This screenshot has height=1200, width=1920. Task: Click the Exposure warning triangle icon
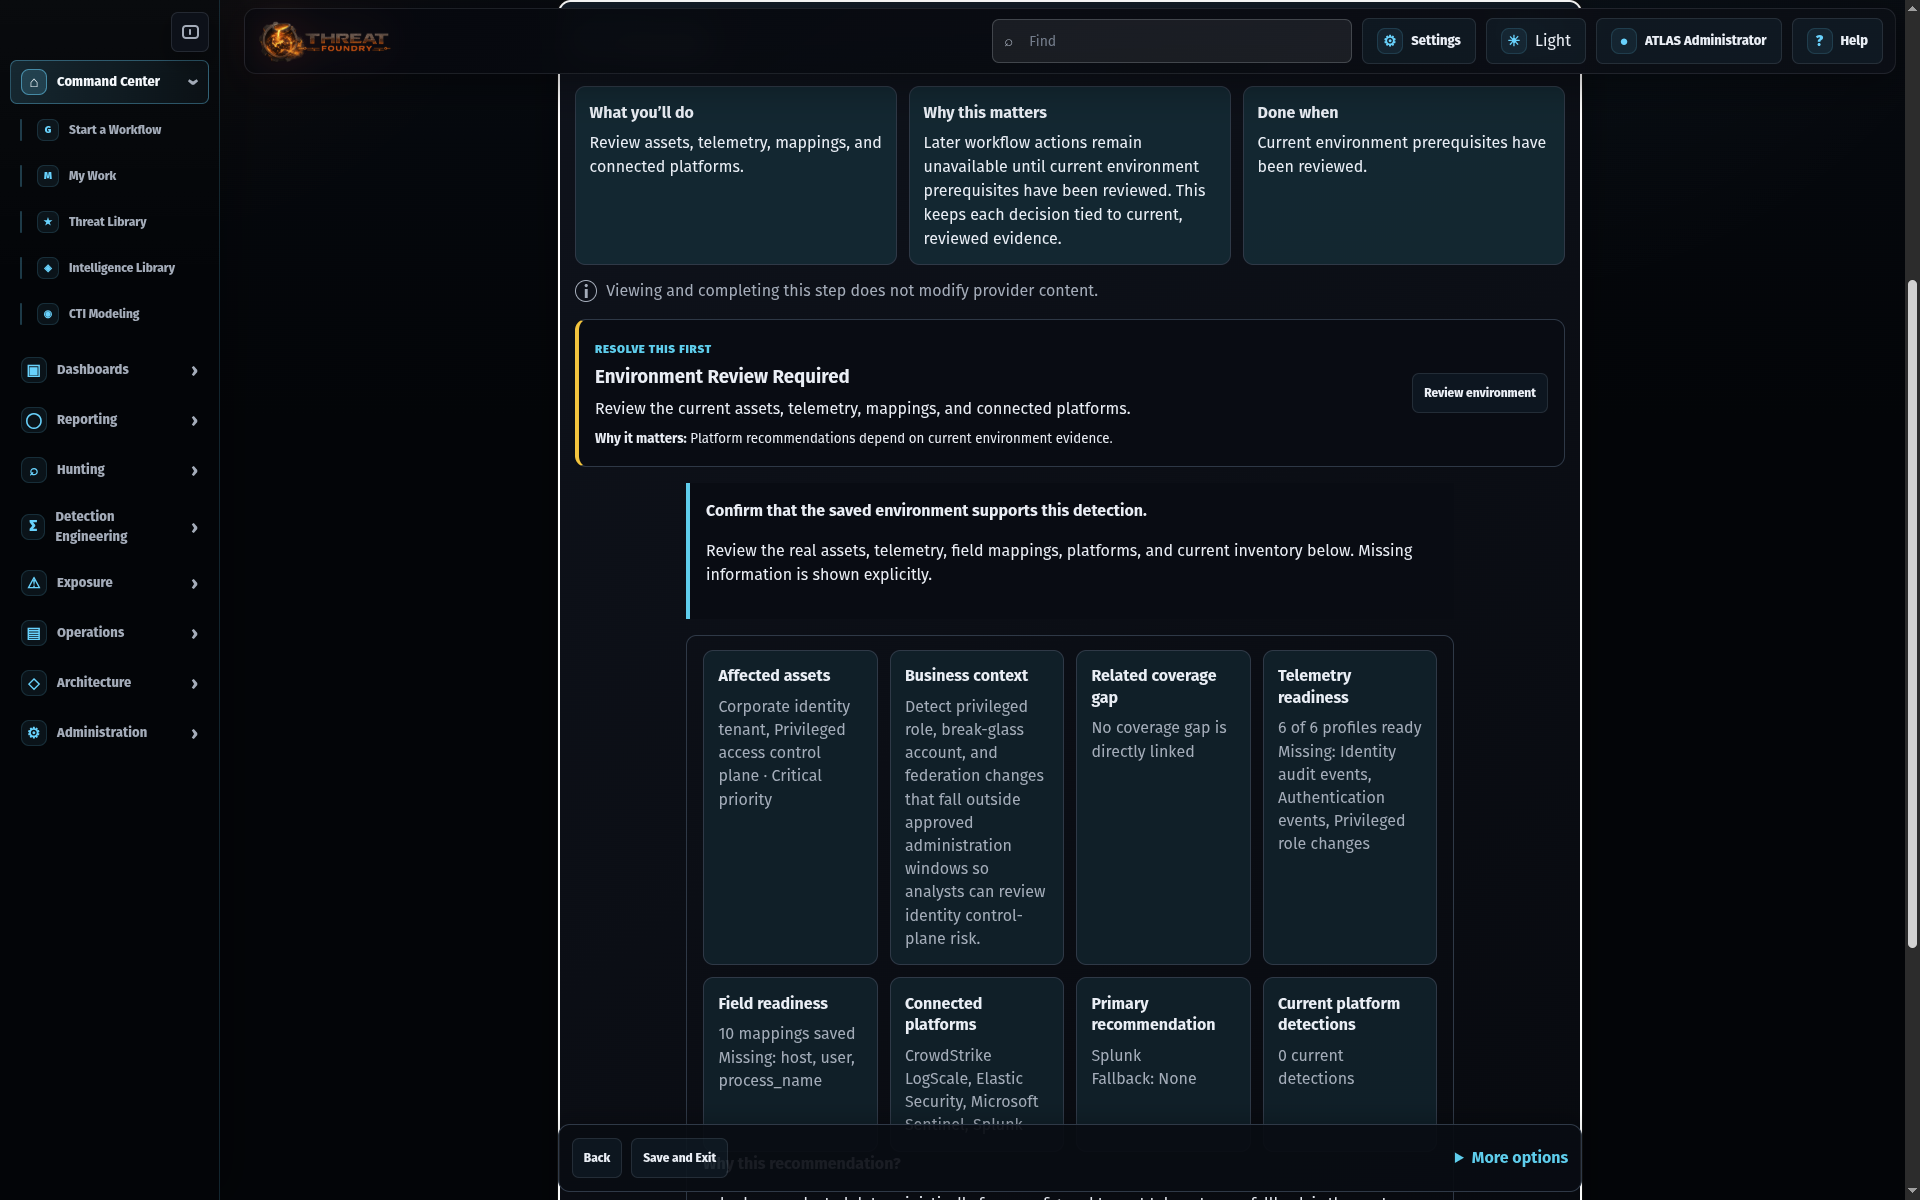coord(34,583)
